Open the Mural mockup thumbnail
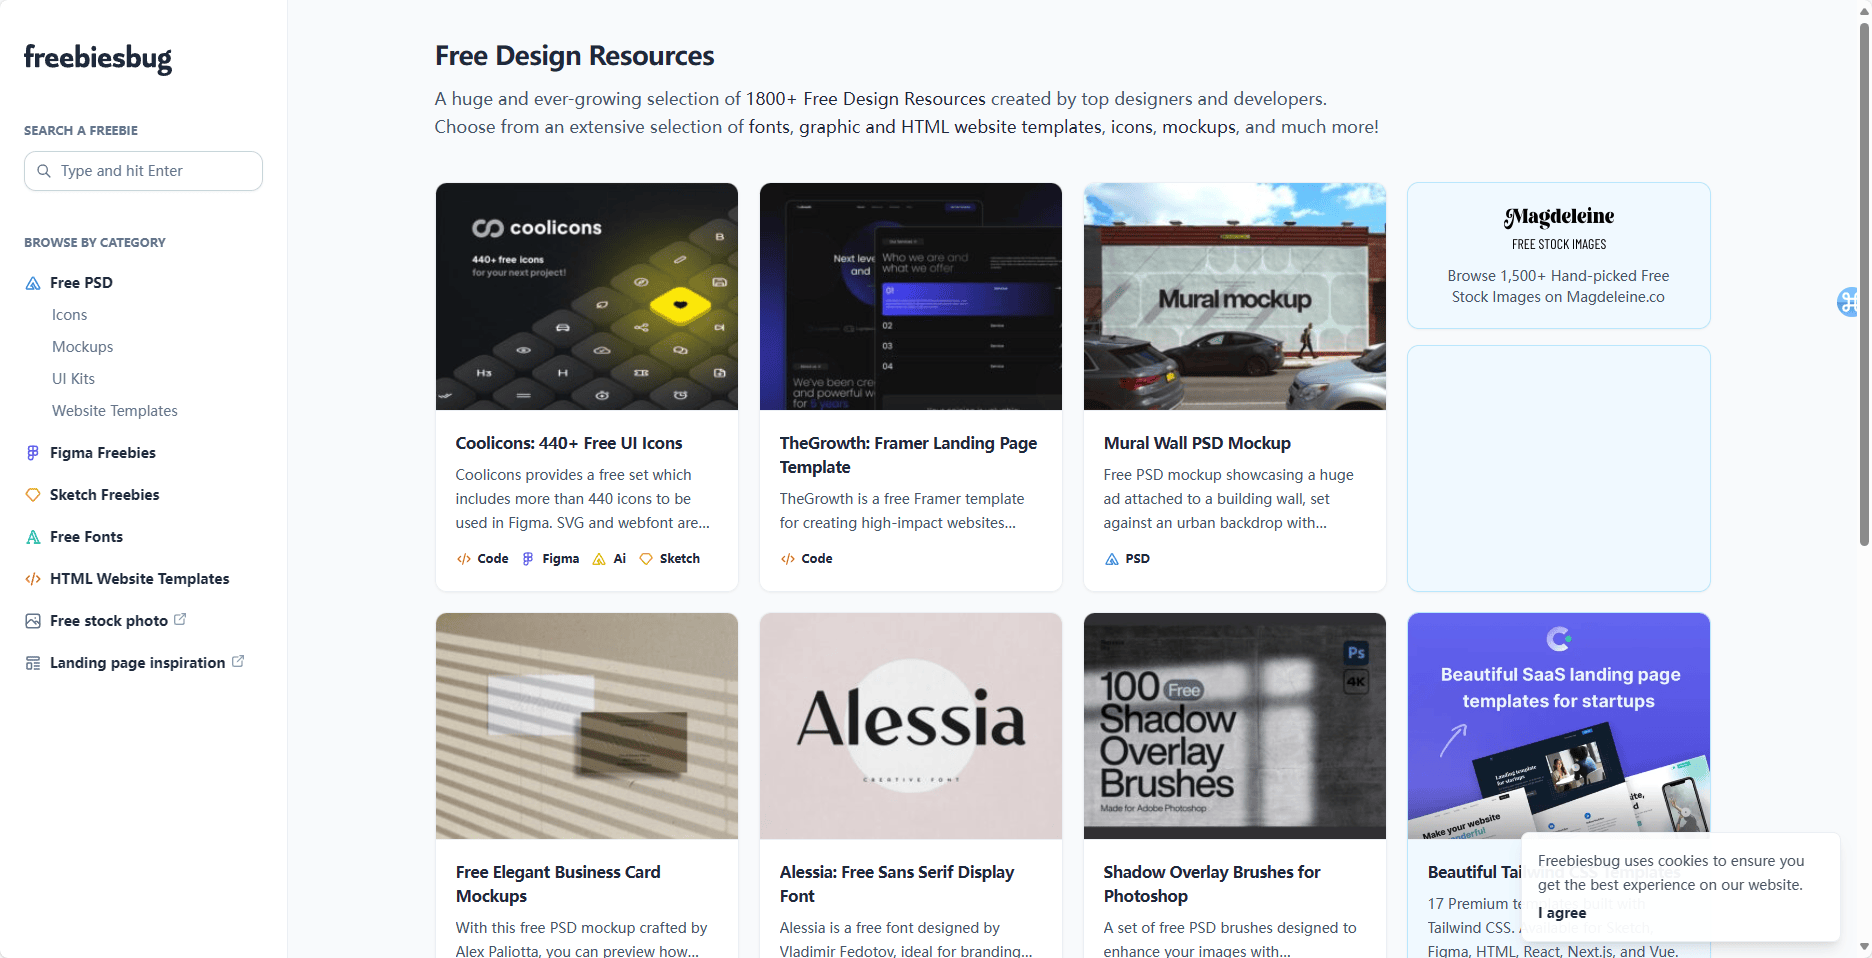1872x958 pixels. coord(1234,296)
